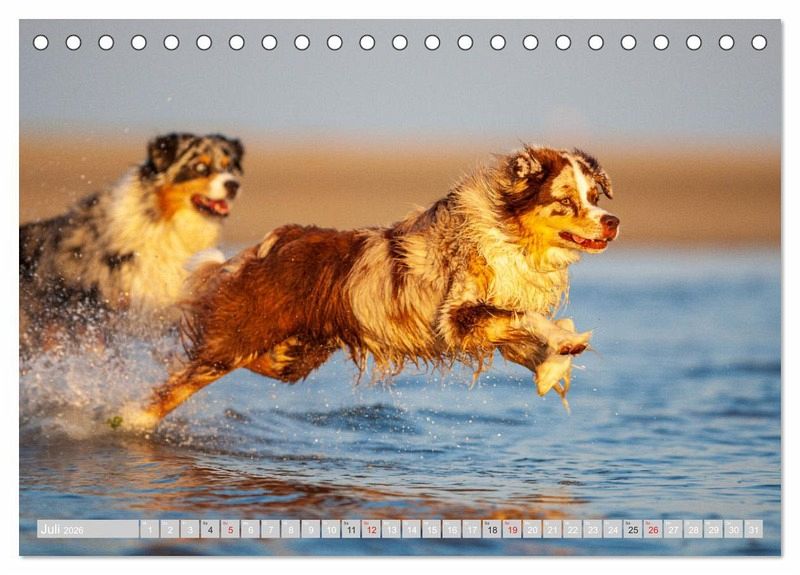Select red day 19 in the calendar strip
Image resolution: width=800 pixels, height=575 pixels.
tap(512, 529)
